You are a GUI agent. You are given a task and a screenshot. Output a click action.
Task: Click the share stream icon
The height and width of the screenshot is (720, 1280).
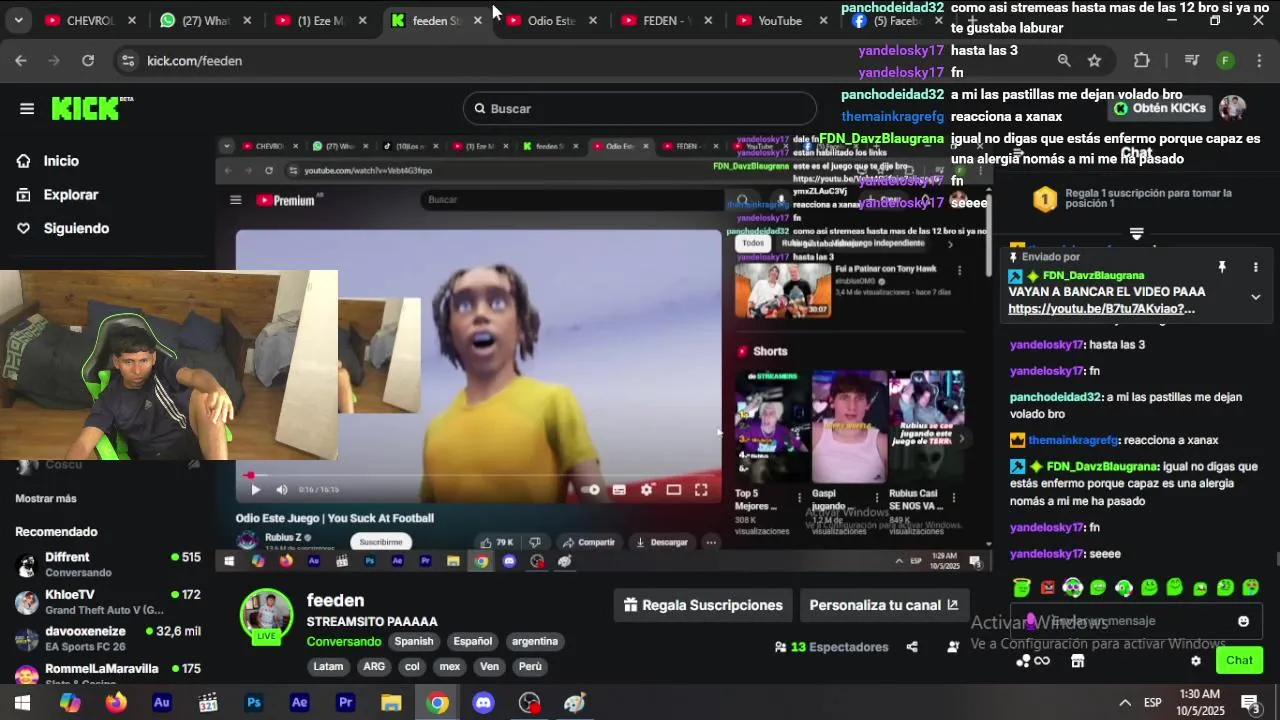(912, 647)
